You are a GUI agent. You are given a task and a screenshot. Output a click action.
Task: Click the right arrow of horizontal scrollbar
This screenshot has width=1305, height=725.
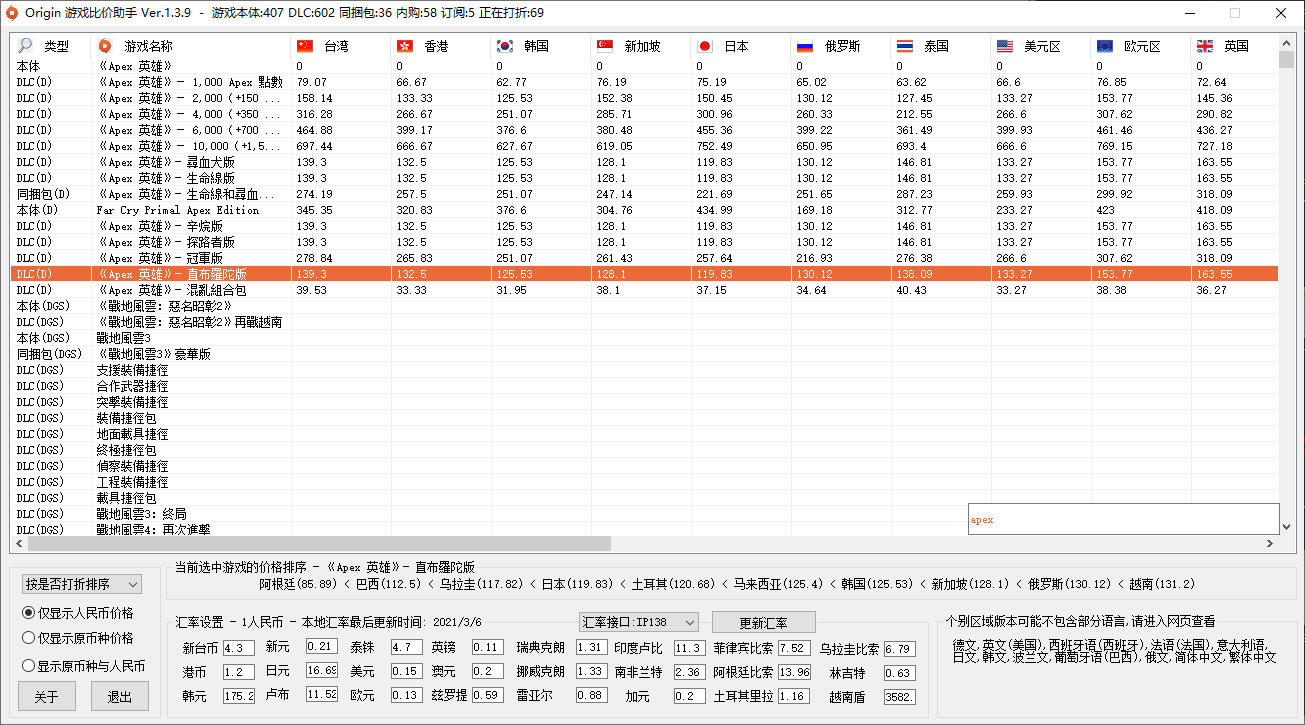tap(1270, 544)
